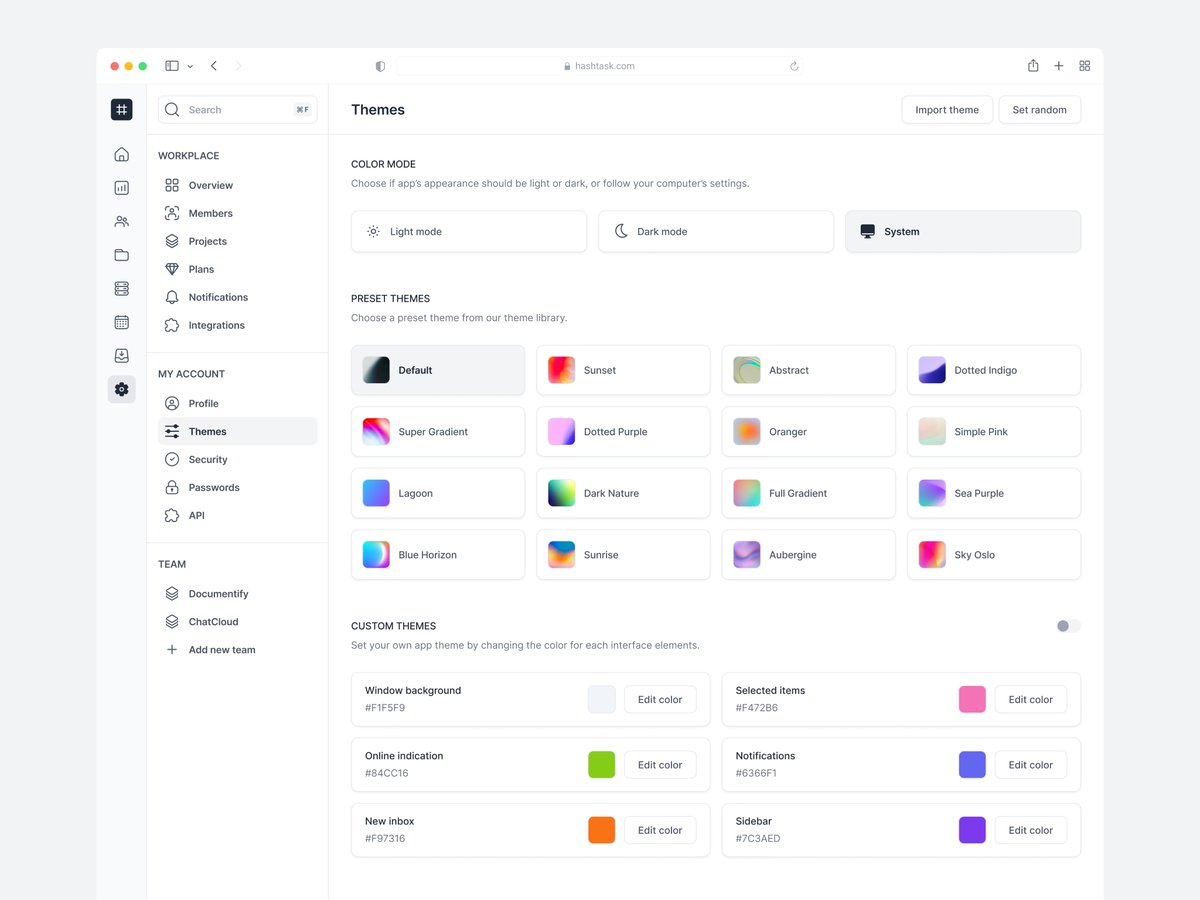The image size is (1200, 900).
Task: Open Notifications in Workplace menu
Action: 238,297
